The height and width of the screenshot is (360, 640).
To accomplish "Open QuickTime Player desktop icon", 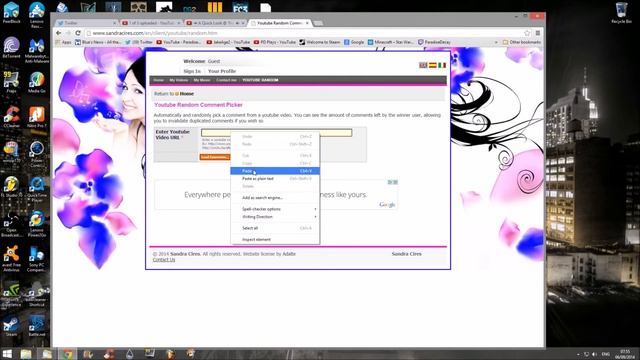I will click(x=37, y=189).
